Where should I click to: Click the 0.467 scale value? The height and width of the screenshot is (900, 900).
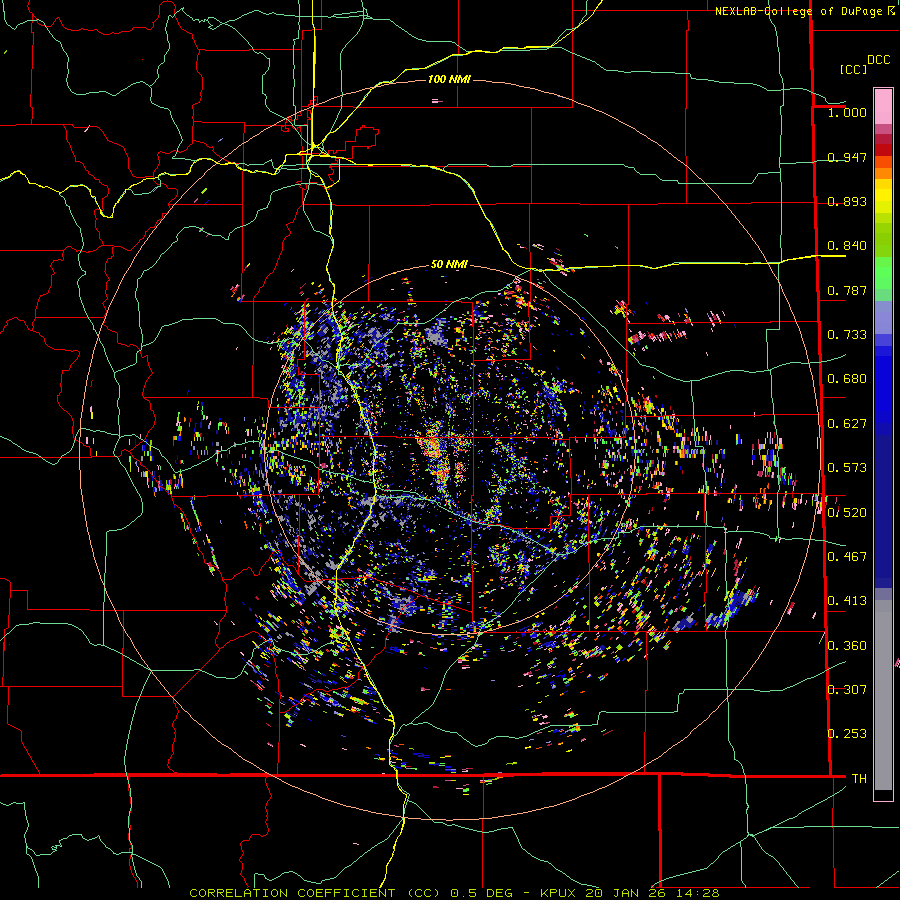pyautogui.click(x=847, y=556)
